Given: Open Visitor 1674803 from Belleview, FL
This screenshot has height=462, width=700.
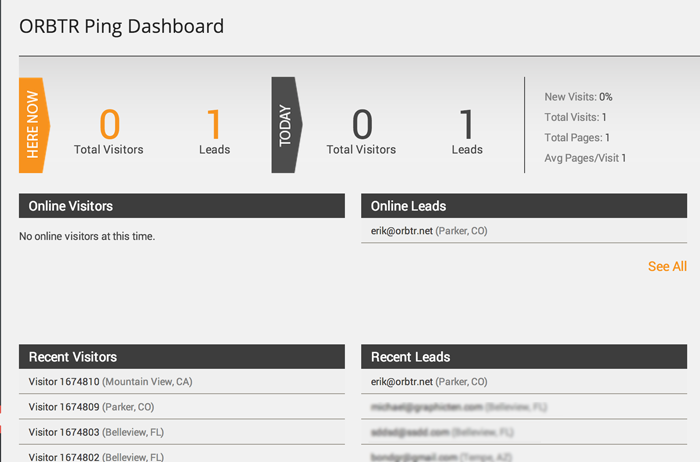Looking at the screenshot, I should click(x=182, y=432).
